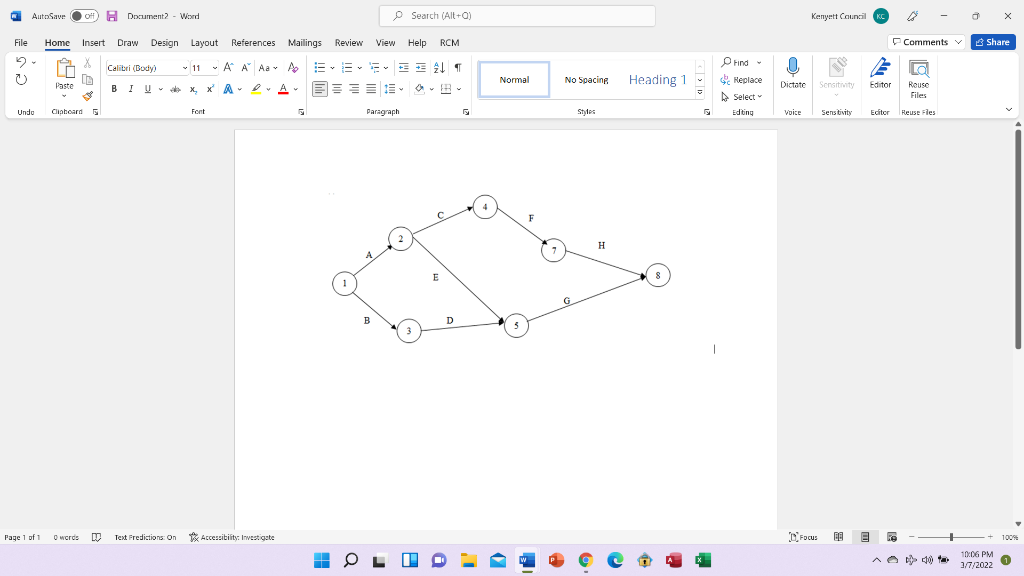Switch to the References tab
The image size is (1024, 576).
pyautogui.click(x=253, y=42)
